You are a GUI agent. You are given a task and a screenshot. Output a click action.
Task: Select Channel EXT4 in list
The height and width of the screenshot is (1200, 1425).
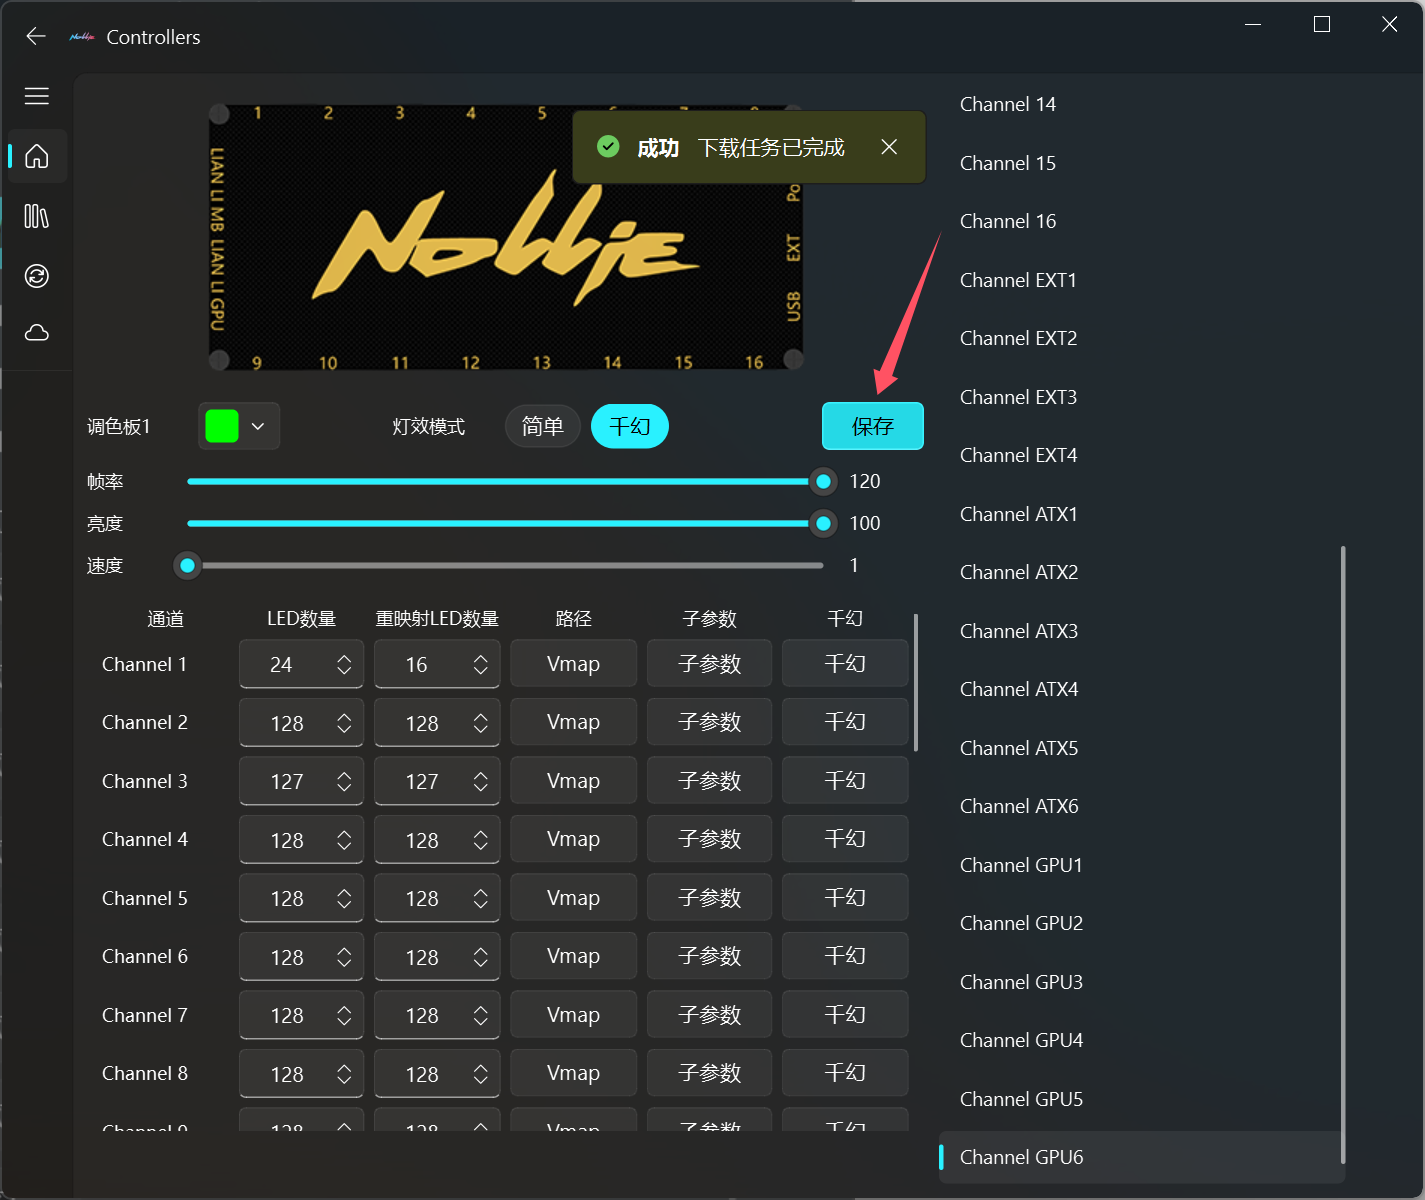(1140, 455)
